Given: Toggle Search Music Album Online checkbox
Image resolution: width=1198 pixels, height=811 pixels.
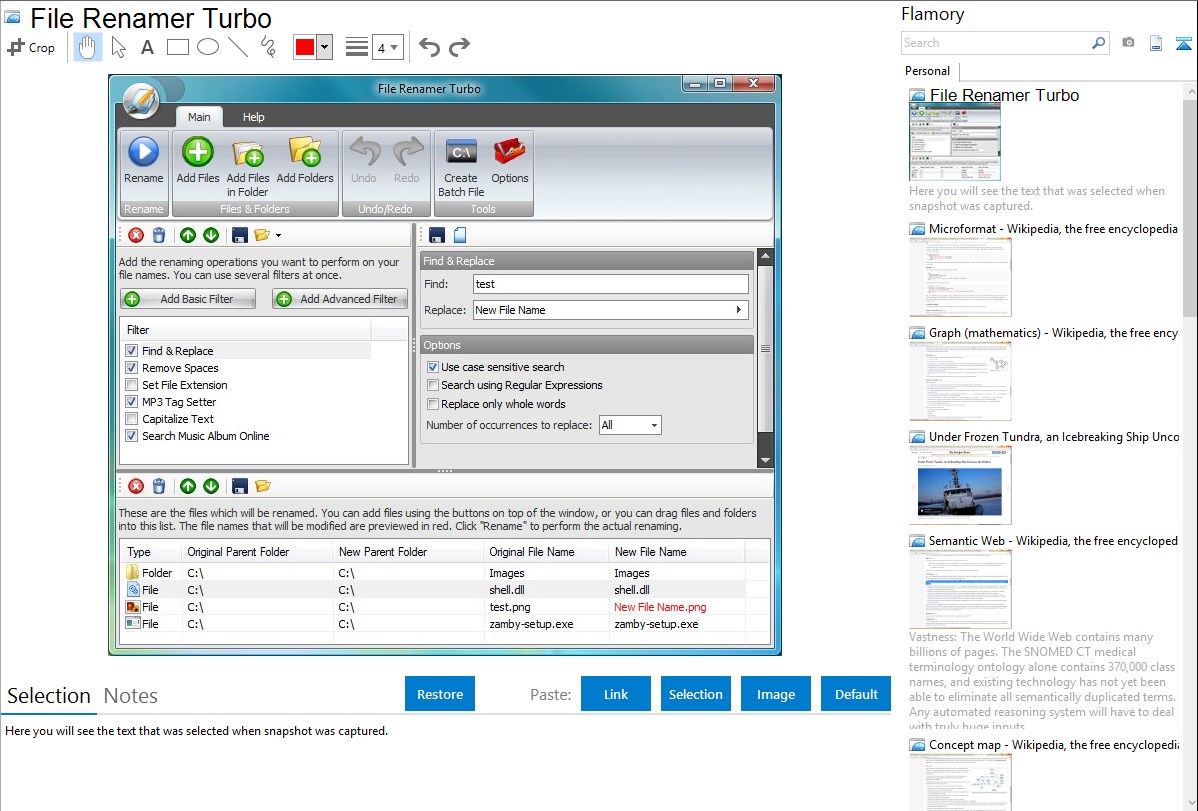Looking at the screenshot, I should (x=131, y=436).
